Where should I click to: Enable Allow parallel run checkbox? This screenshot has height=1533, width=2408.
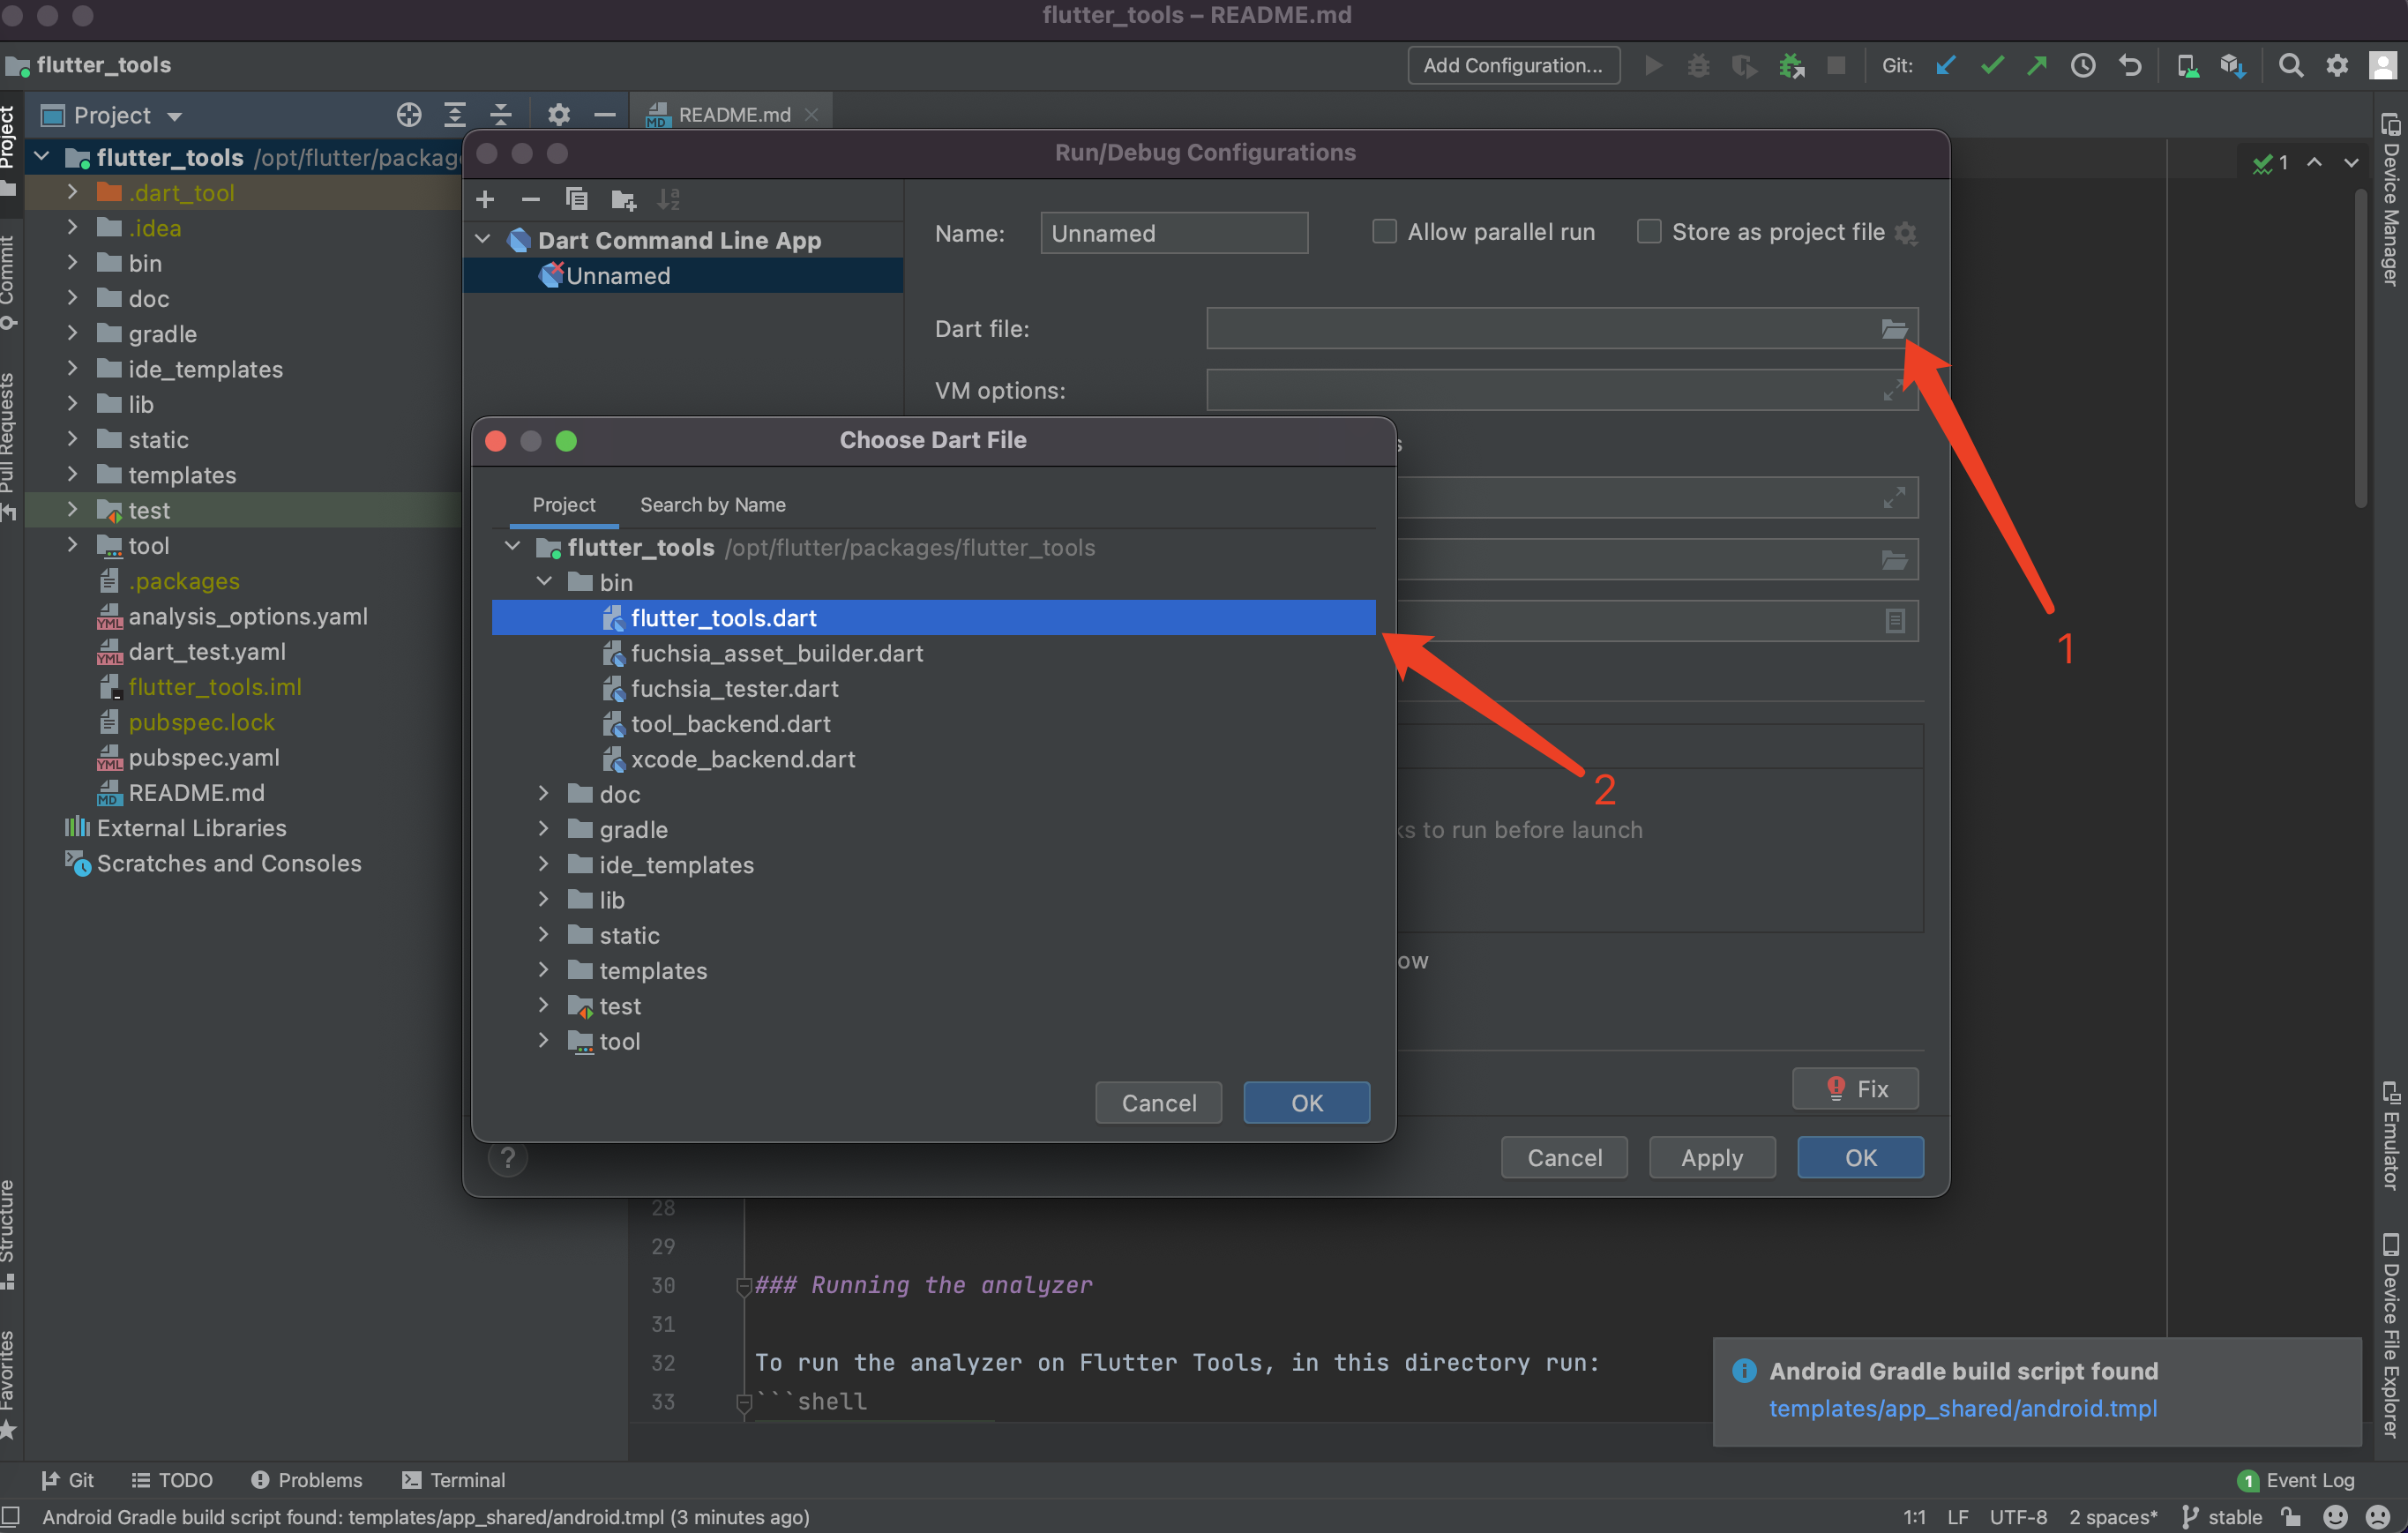point(1384,232)
